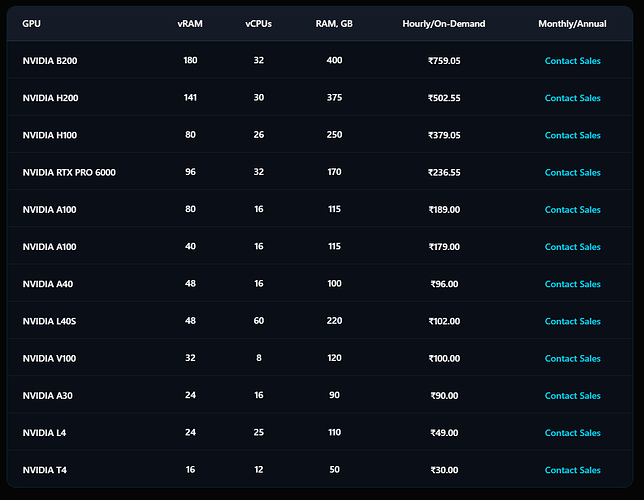
Task: Click the ₹30.00 hourly price
Action: pos(444,470)
